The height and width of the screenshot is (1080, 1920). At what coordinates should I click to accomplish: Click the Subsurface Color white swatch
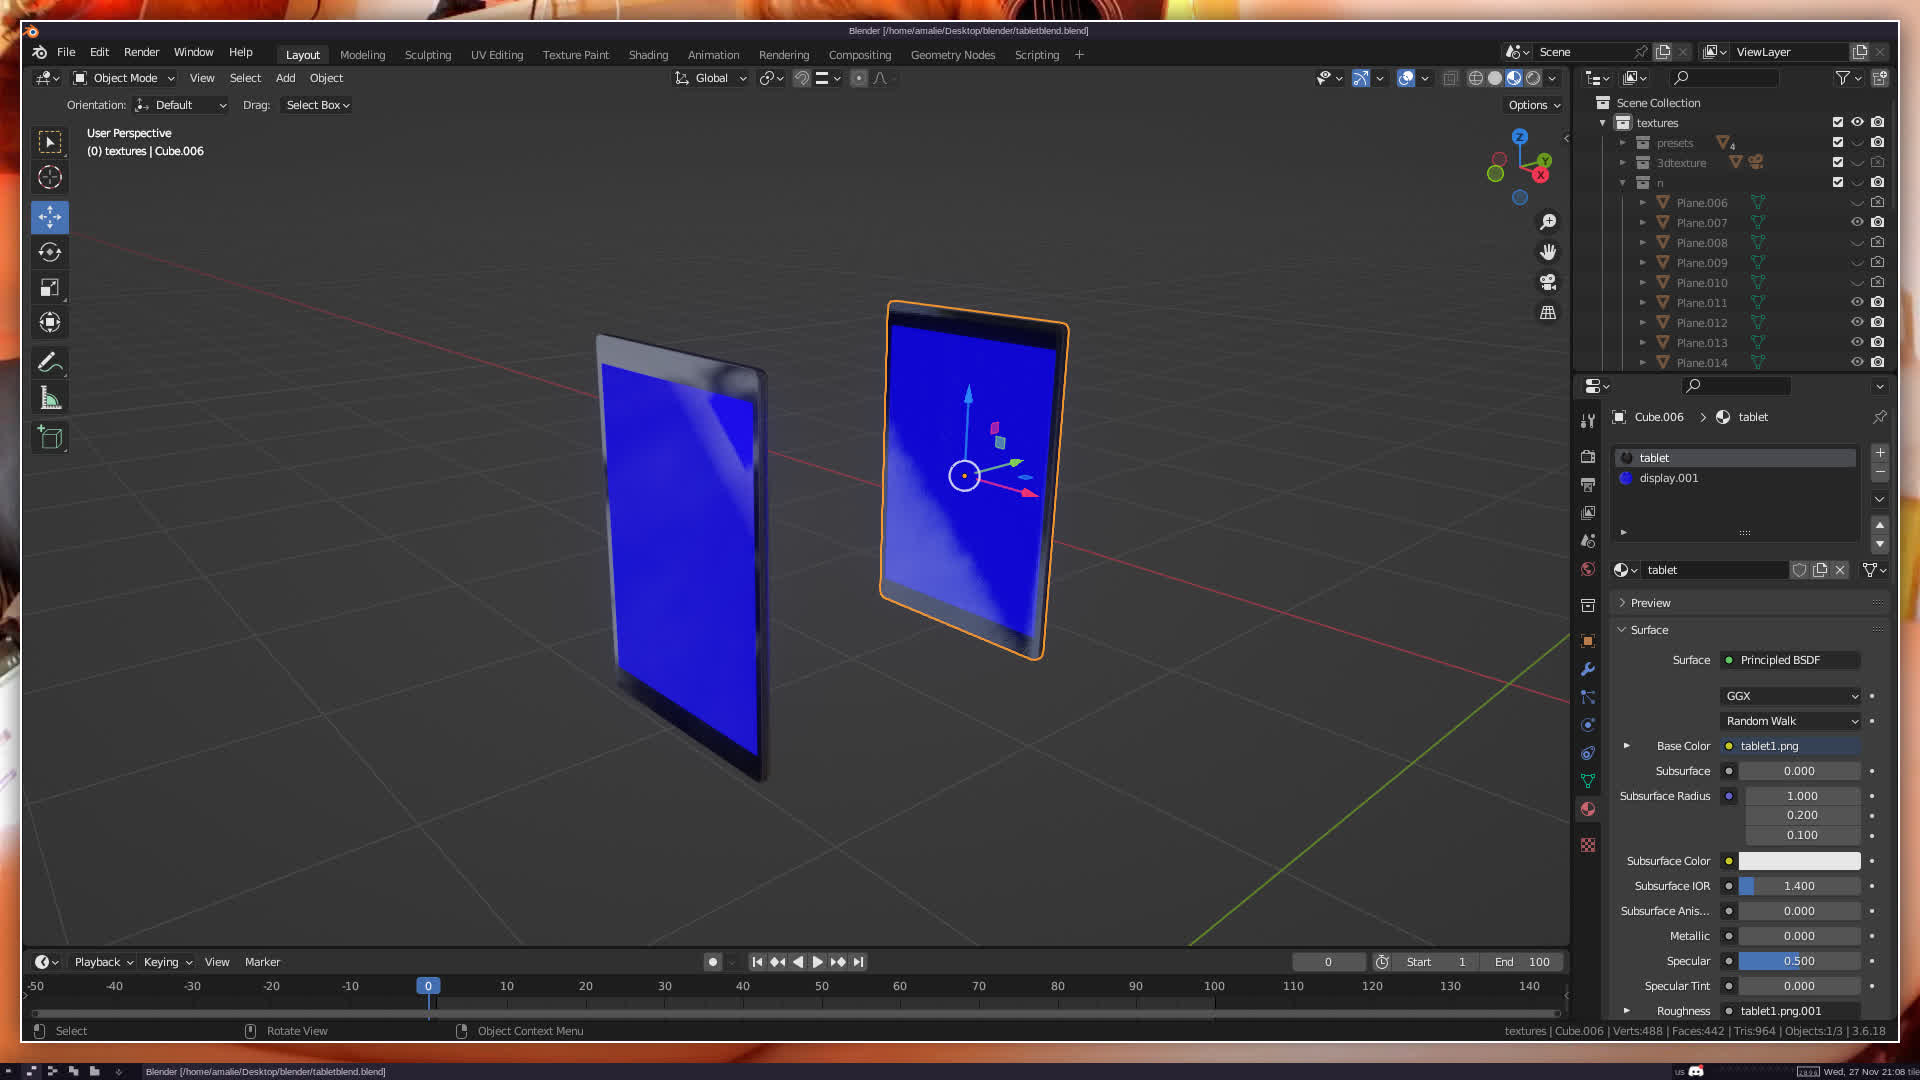pos(1799,861)
